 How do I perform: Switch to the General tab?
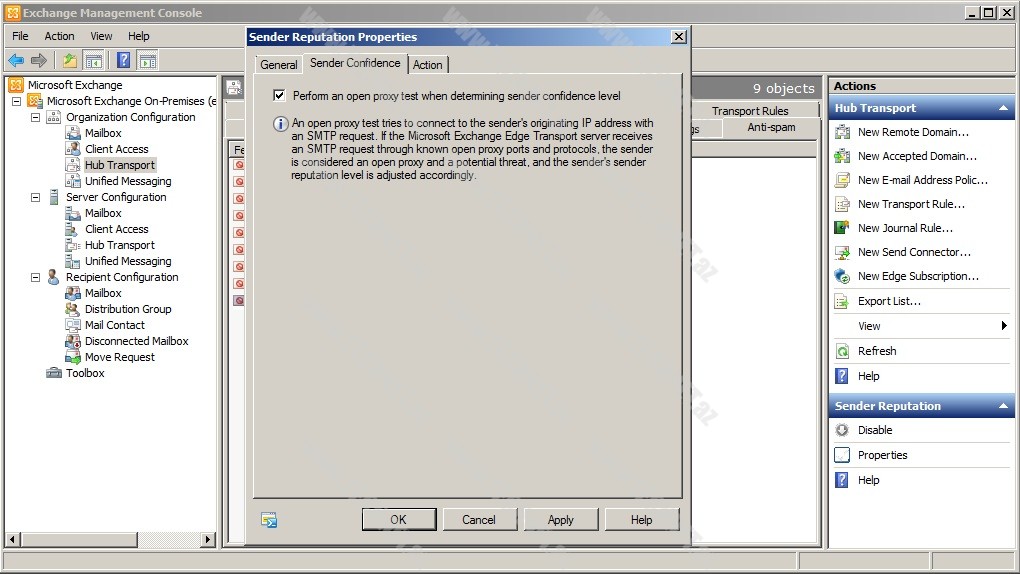point(278,65)
